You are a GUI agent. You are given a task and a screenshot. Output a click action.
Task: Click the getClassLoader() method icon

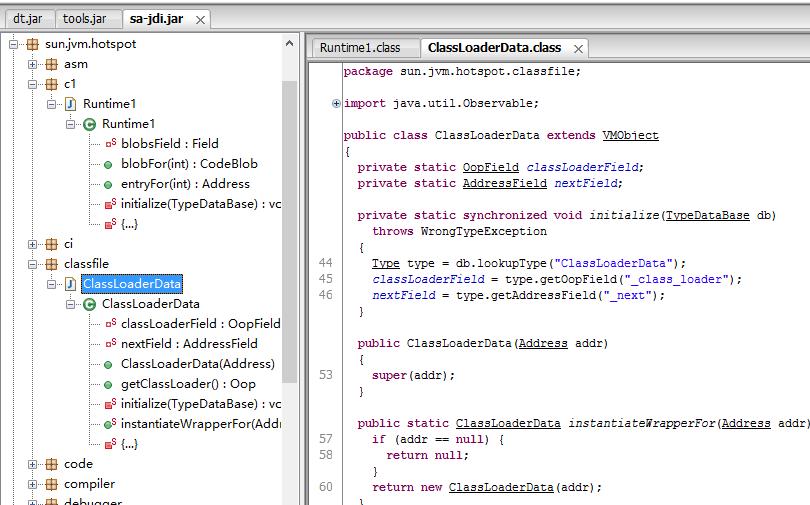coord(108,385)
